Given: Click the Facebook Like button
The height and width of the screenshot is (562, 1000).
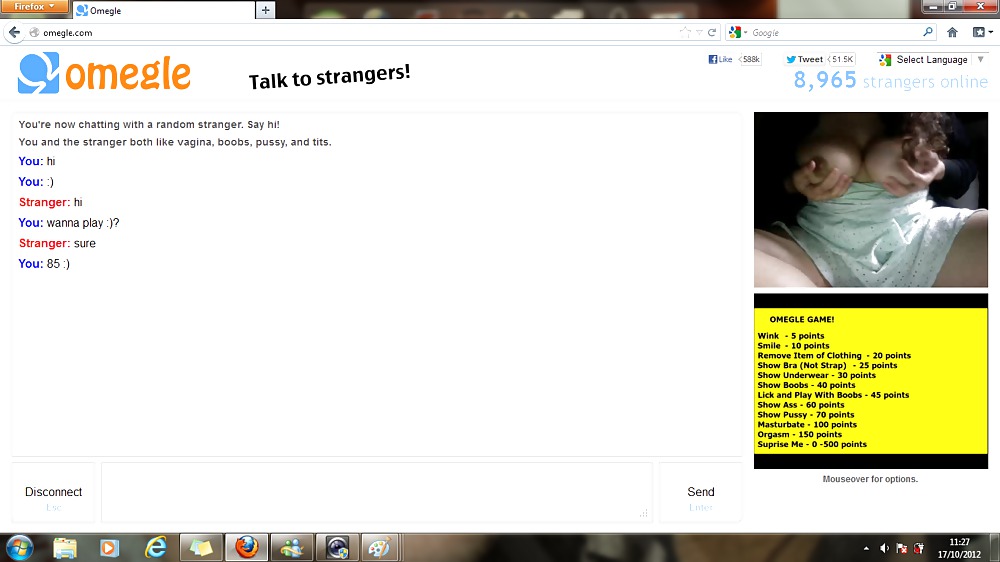Looking at the screenshot, I should [722, 60].
